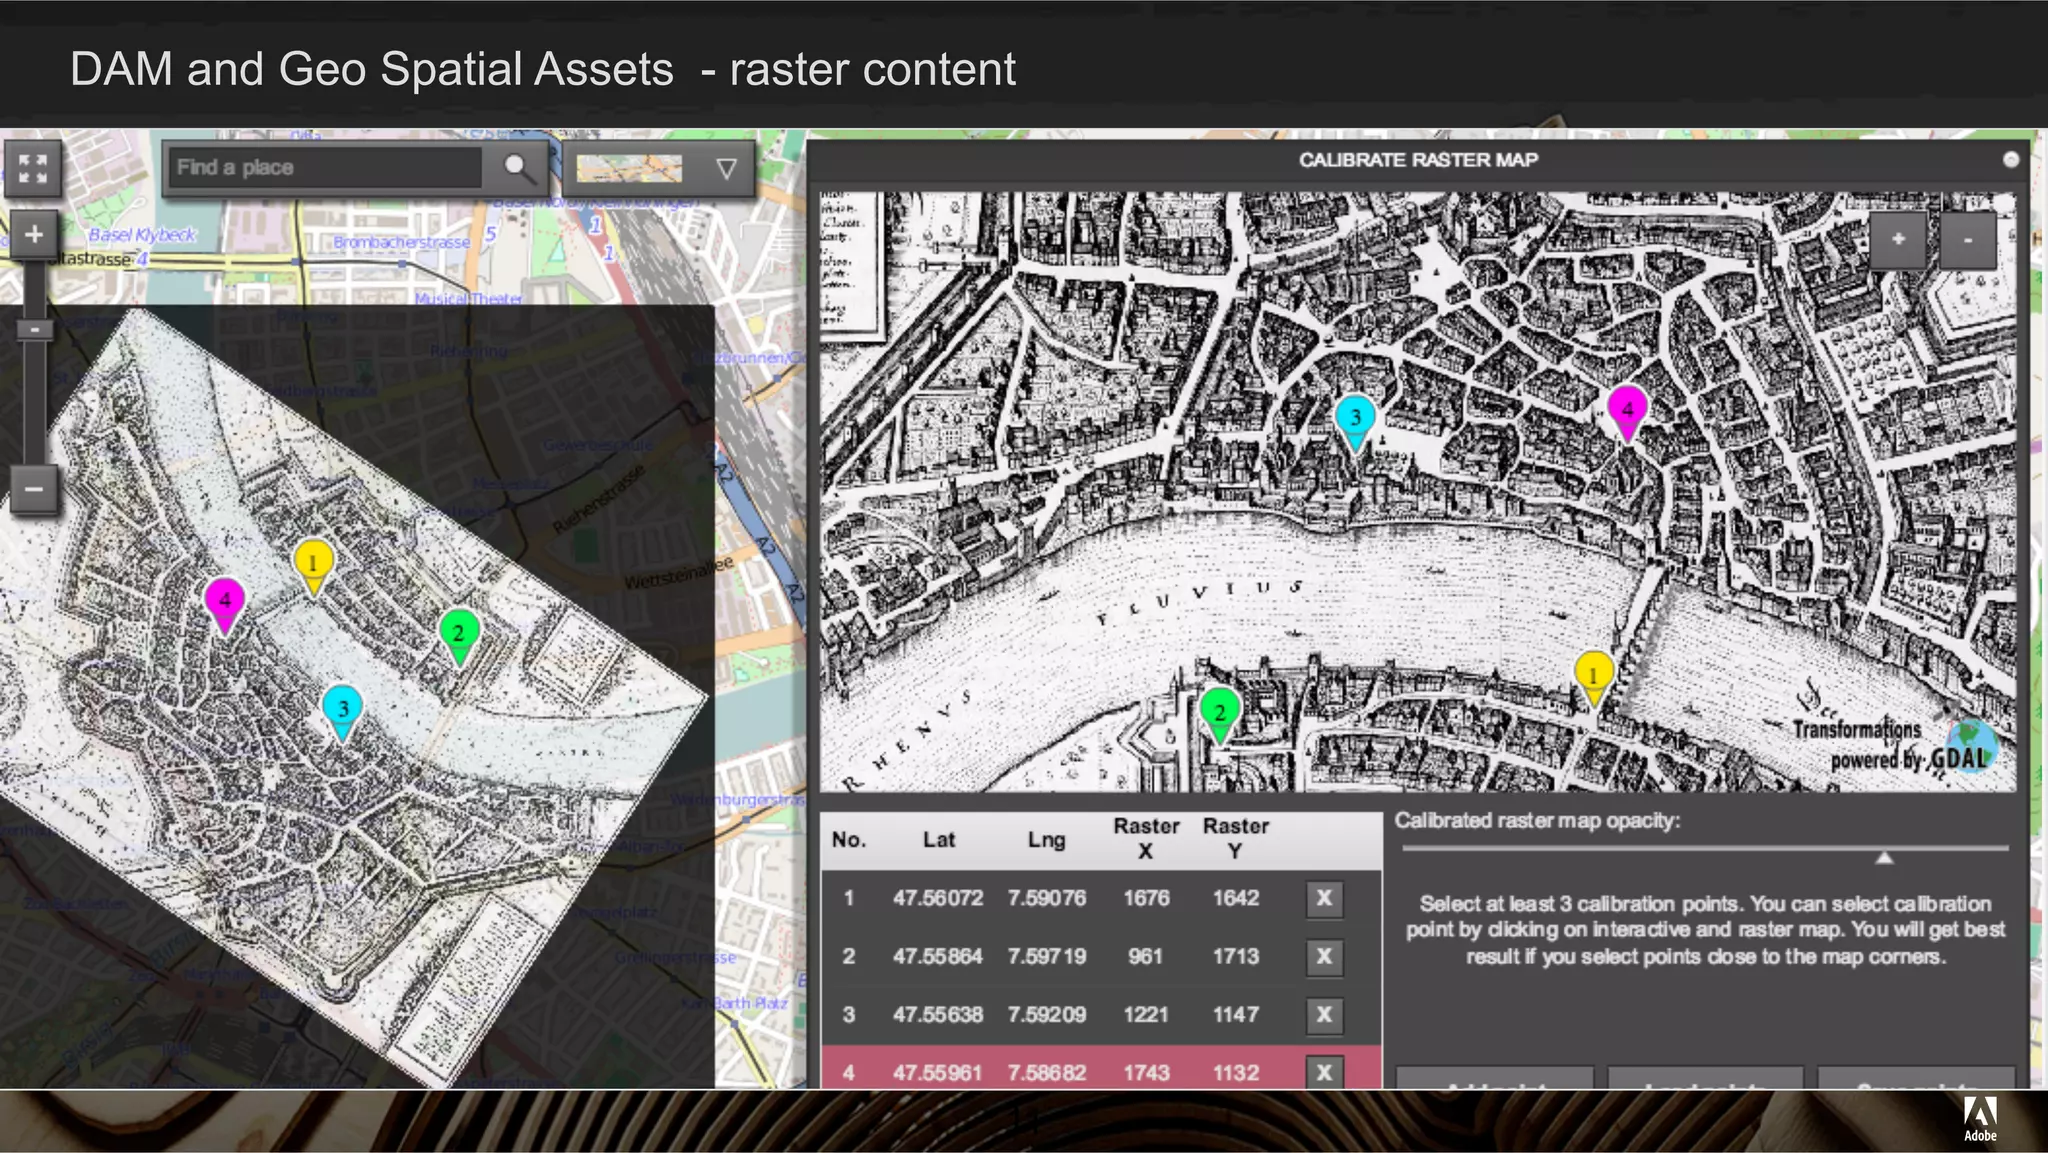Select highlighted latitude cell 47.55961
The width and height of the screenshot is (2048, 1153).
point(938,1072)
